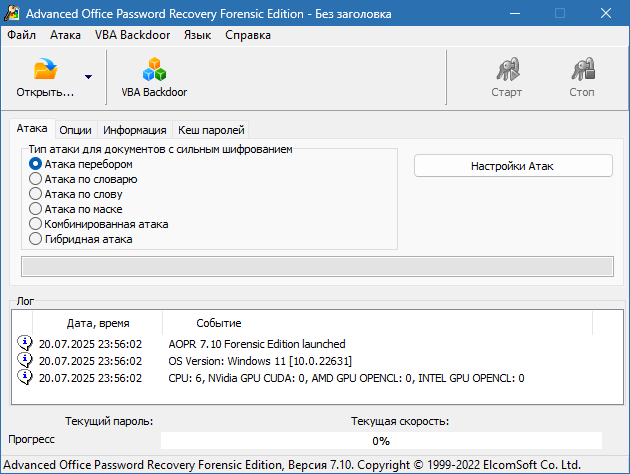Image resolution: width=630 pixels, height=474 pixels.
Task: Switch to the Кеш паролей tab
Action: click(211, 130)
